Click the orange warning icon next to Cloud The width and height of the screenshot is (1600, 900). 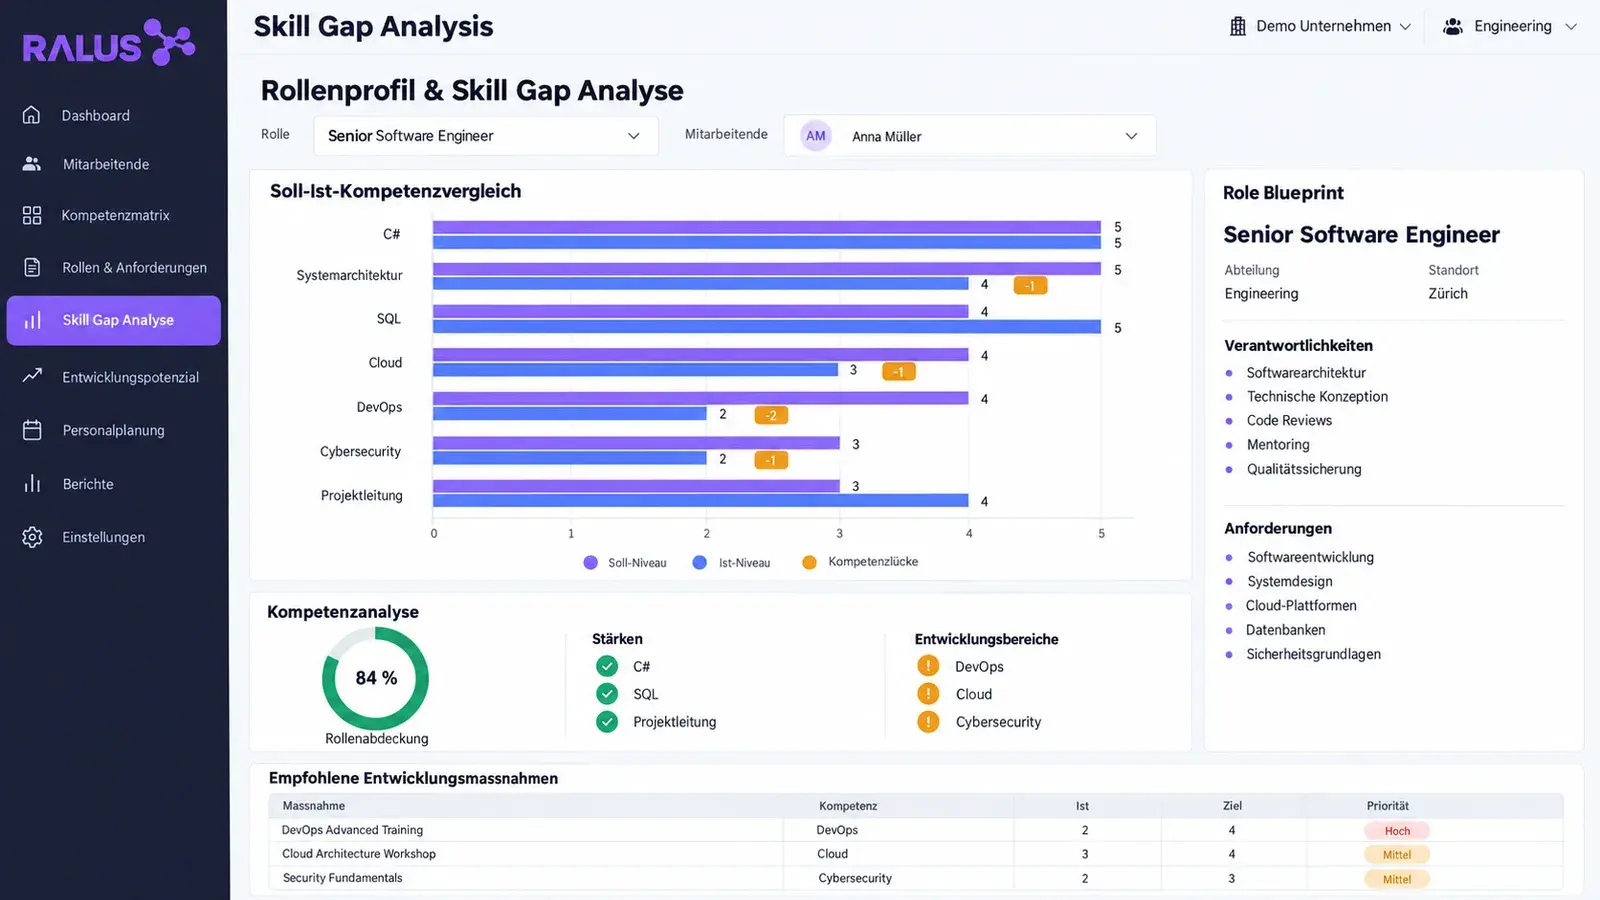(928, 694)
